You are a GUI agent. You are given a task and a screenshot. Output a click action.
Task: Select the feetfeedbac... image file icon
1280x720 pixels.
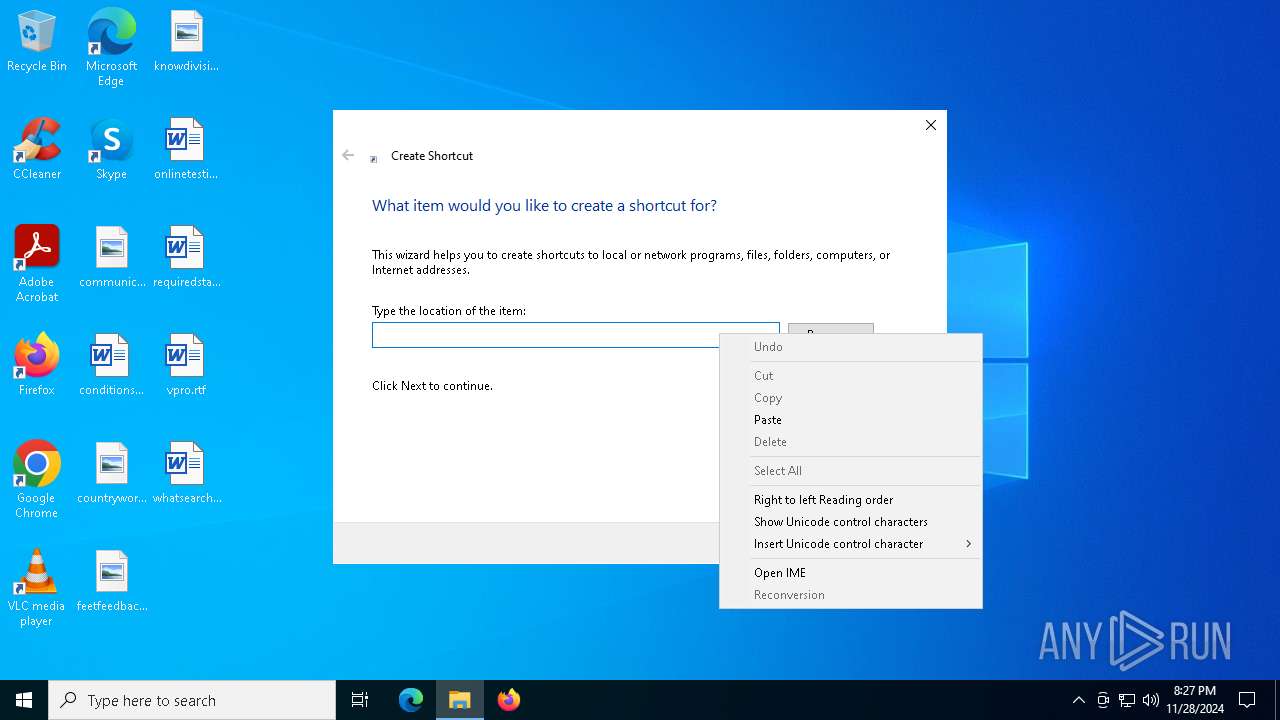click(x=112, y=582)
